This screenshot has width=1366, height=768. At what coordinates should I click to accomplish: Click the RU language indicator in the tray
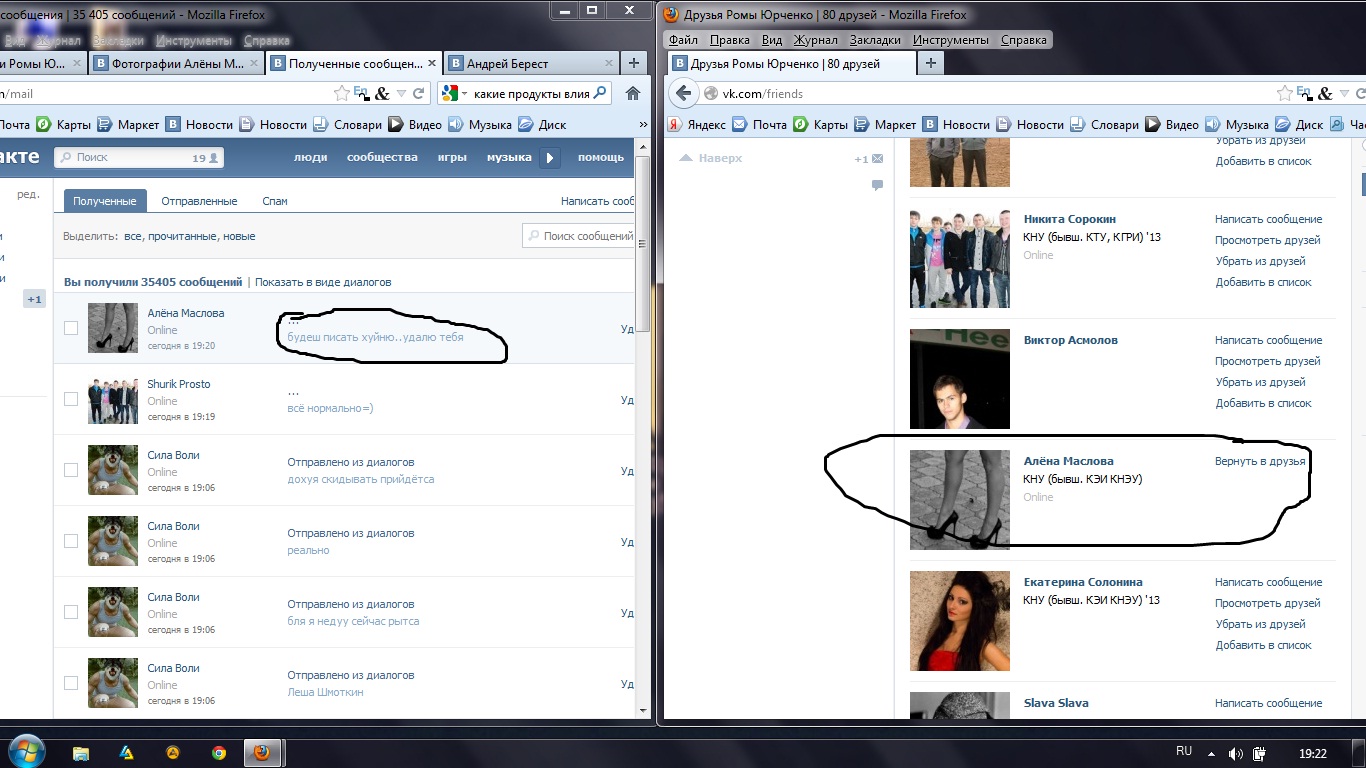click(x=1184, y=751)
